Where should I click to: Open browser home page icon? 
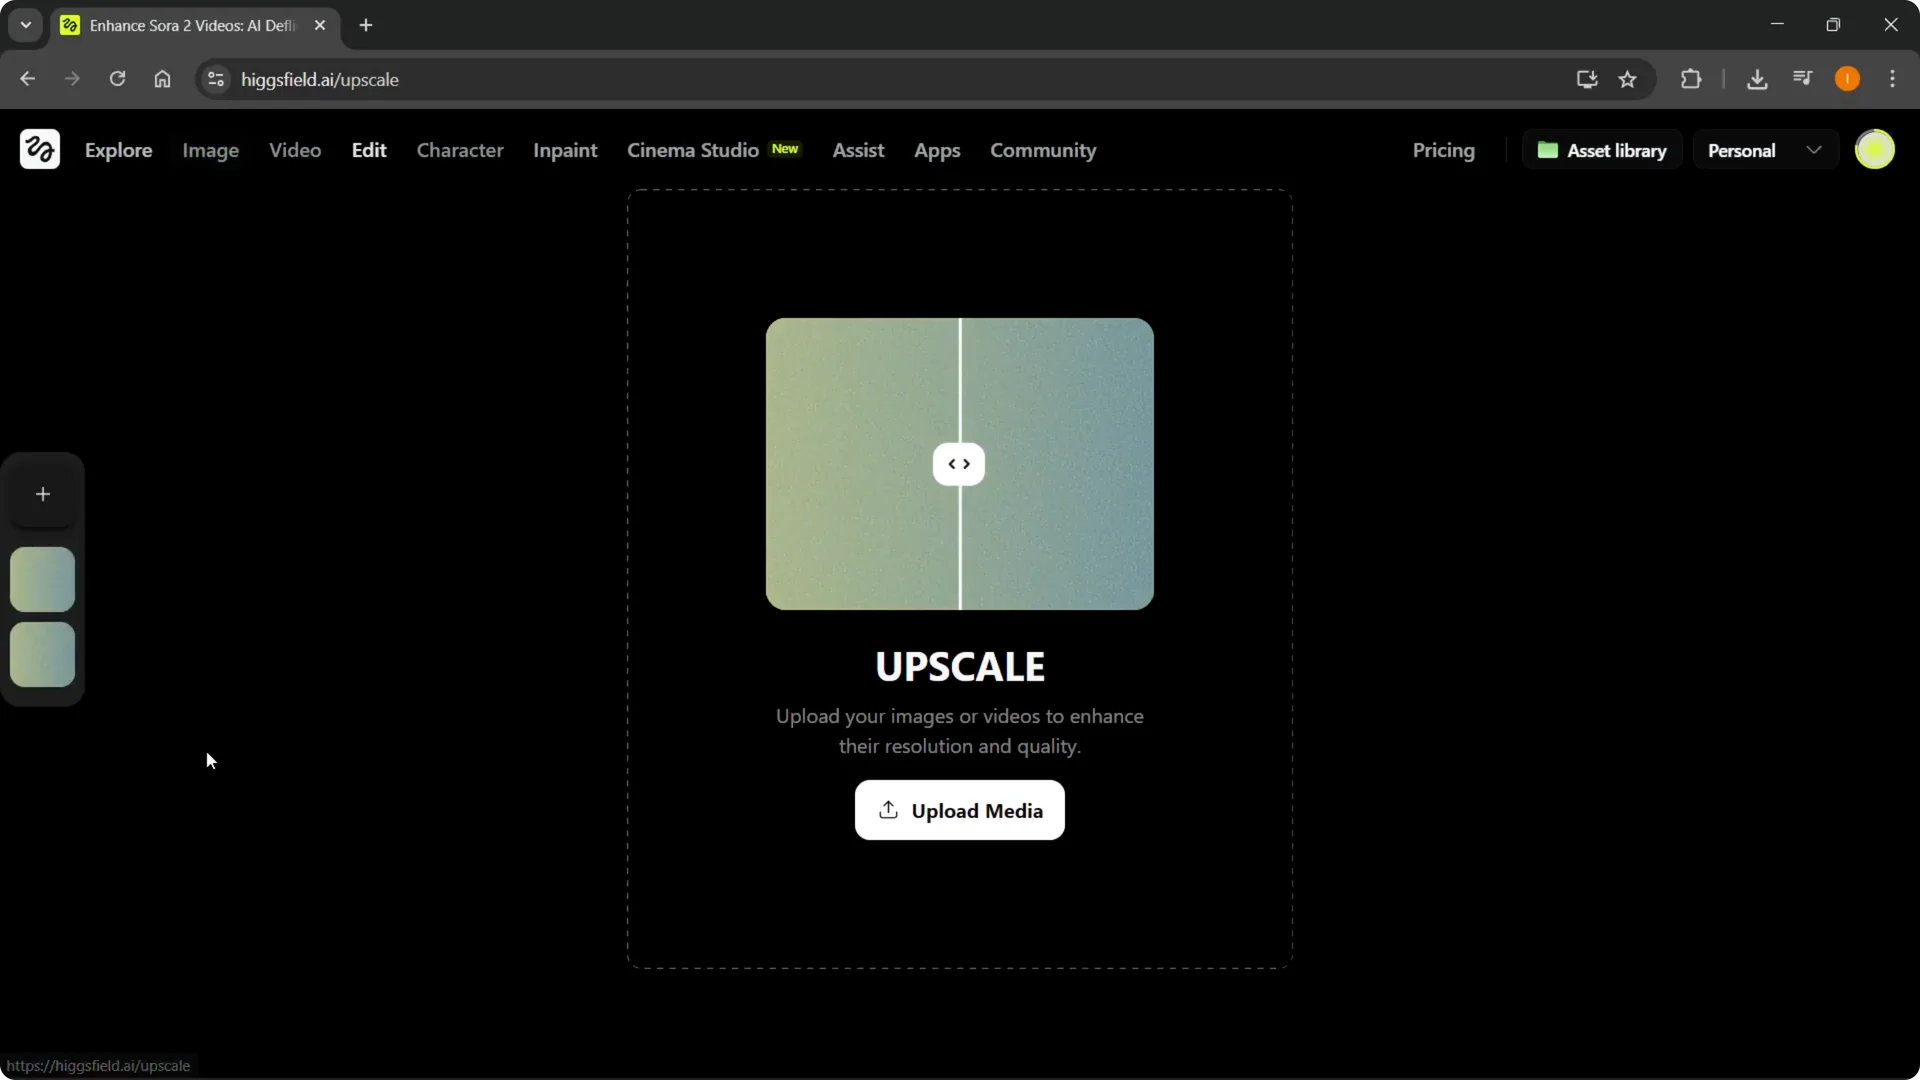[162, 79]
